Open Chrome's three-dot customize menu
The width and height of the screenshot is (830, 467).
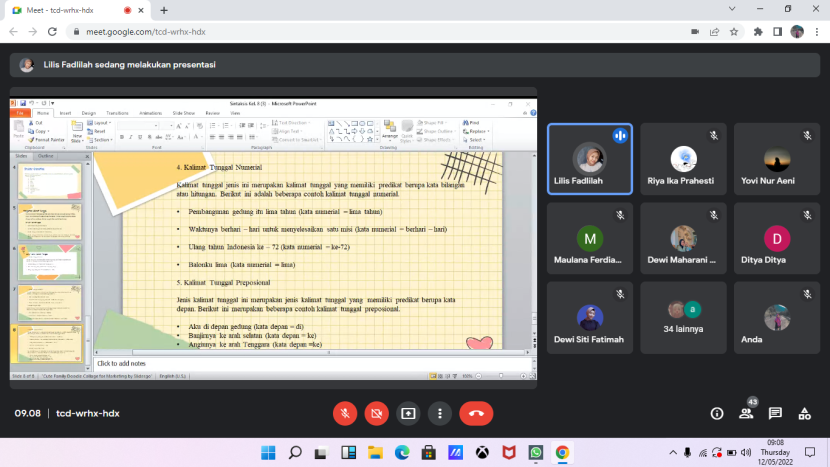point(815,31)
